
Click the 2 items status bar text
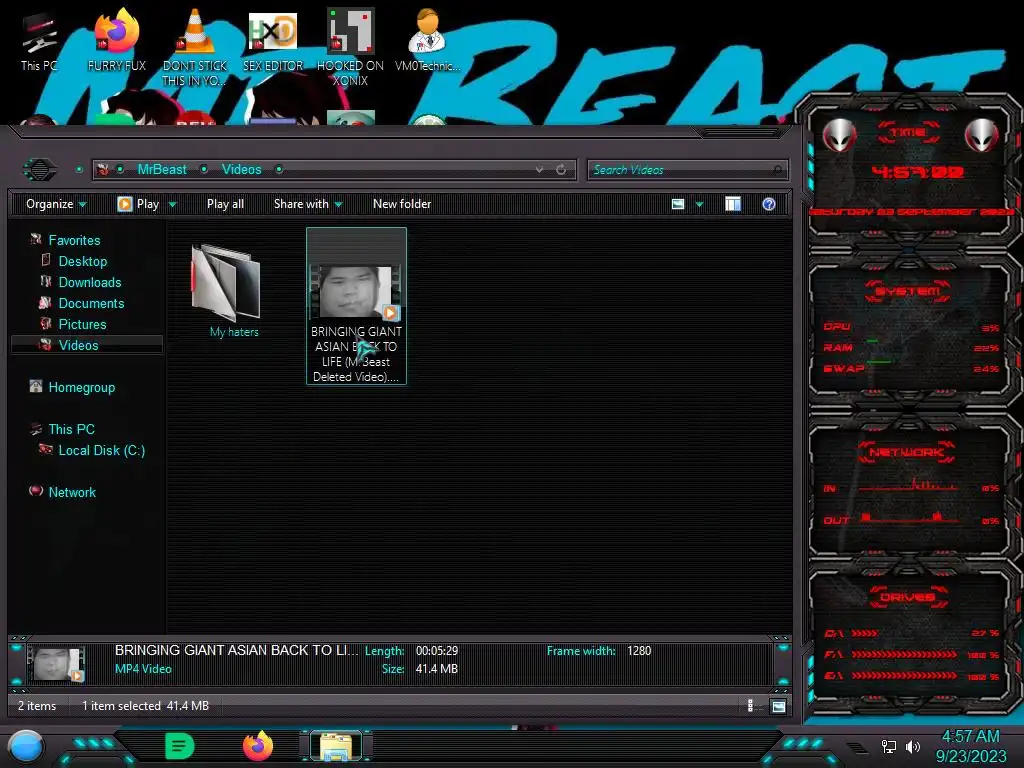(x=37, y=706)
